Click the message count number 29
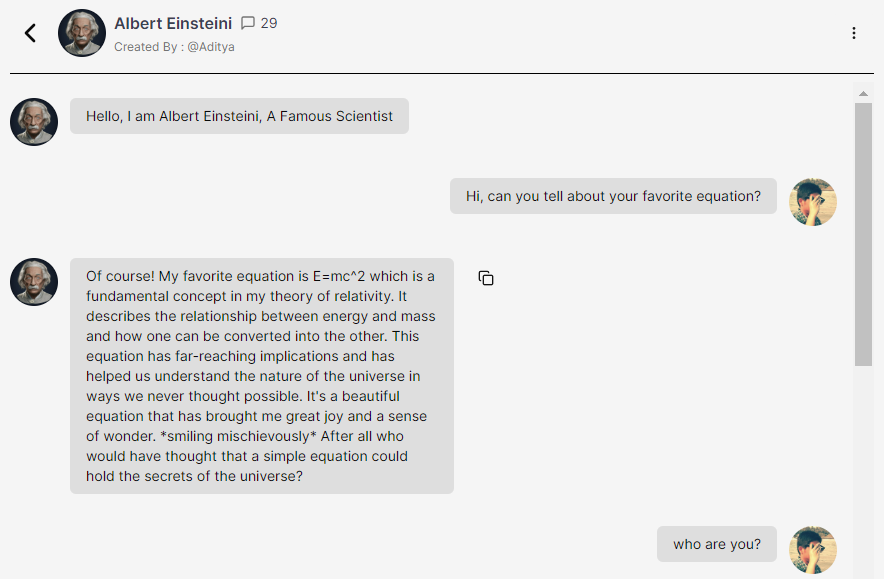This screenshot has width=884, height=579. coord(269,23)
